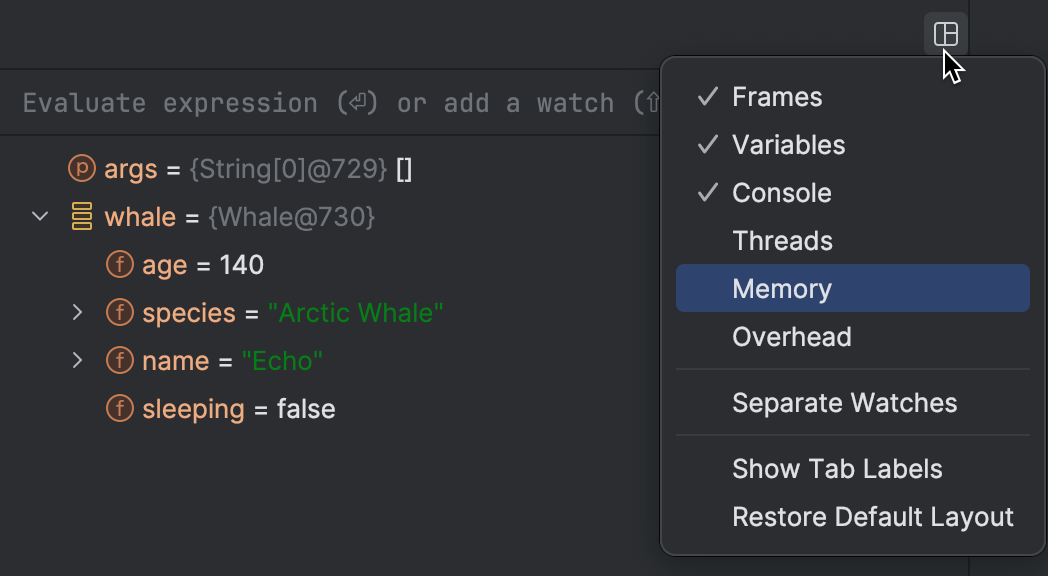Choose Overhead in the layout menu
Viewport: 1048px width, 576px height.
tap(791, 337)
